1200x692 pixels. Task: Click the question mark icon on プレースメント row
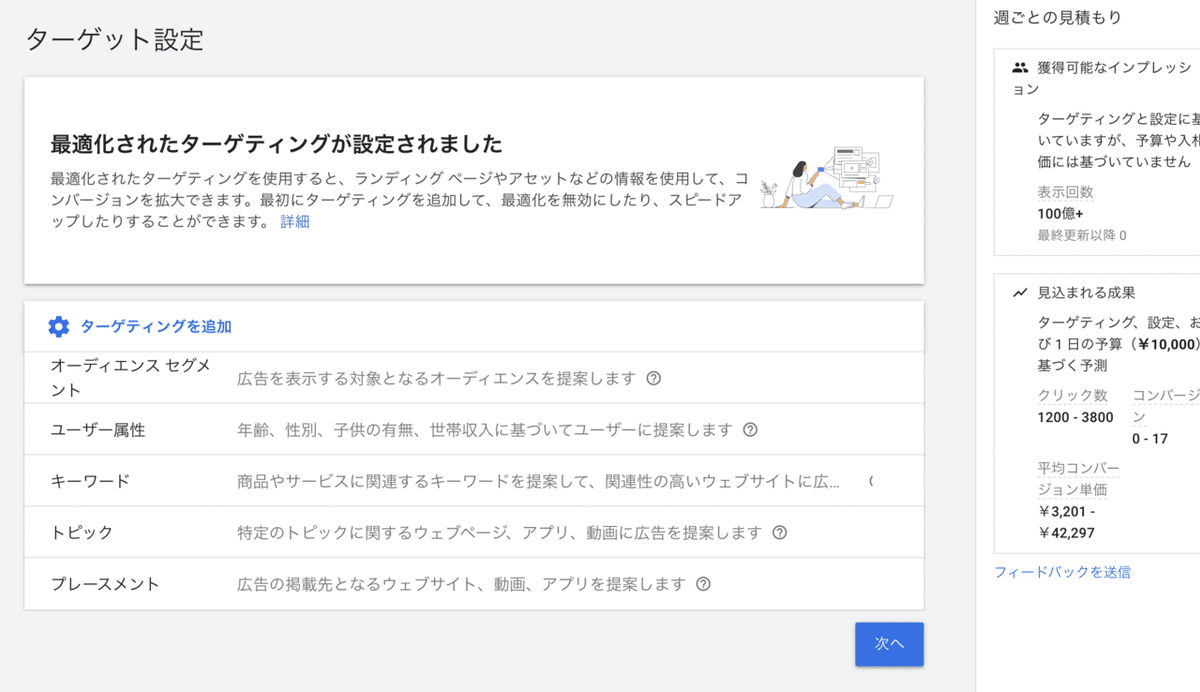703,584
